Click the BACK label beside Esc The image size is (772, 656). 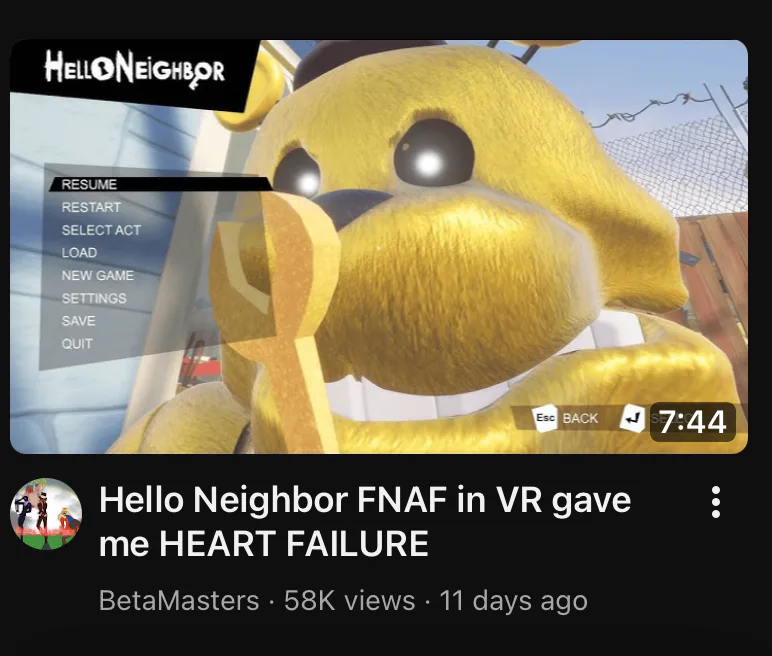click(580, 418)
